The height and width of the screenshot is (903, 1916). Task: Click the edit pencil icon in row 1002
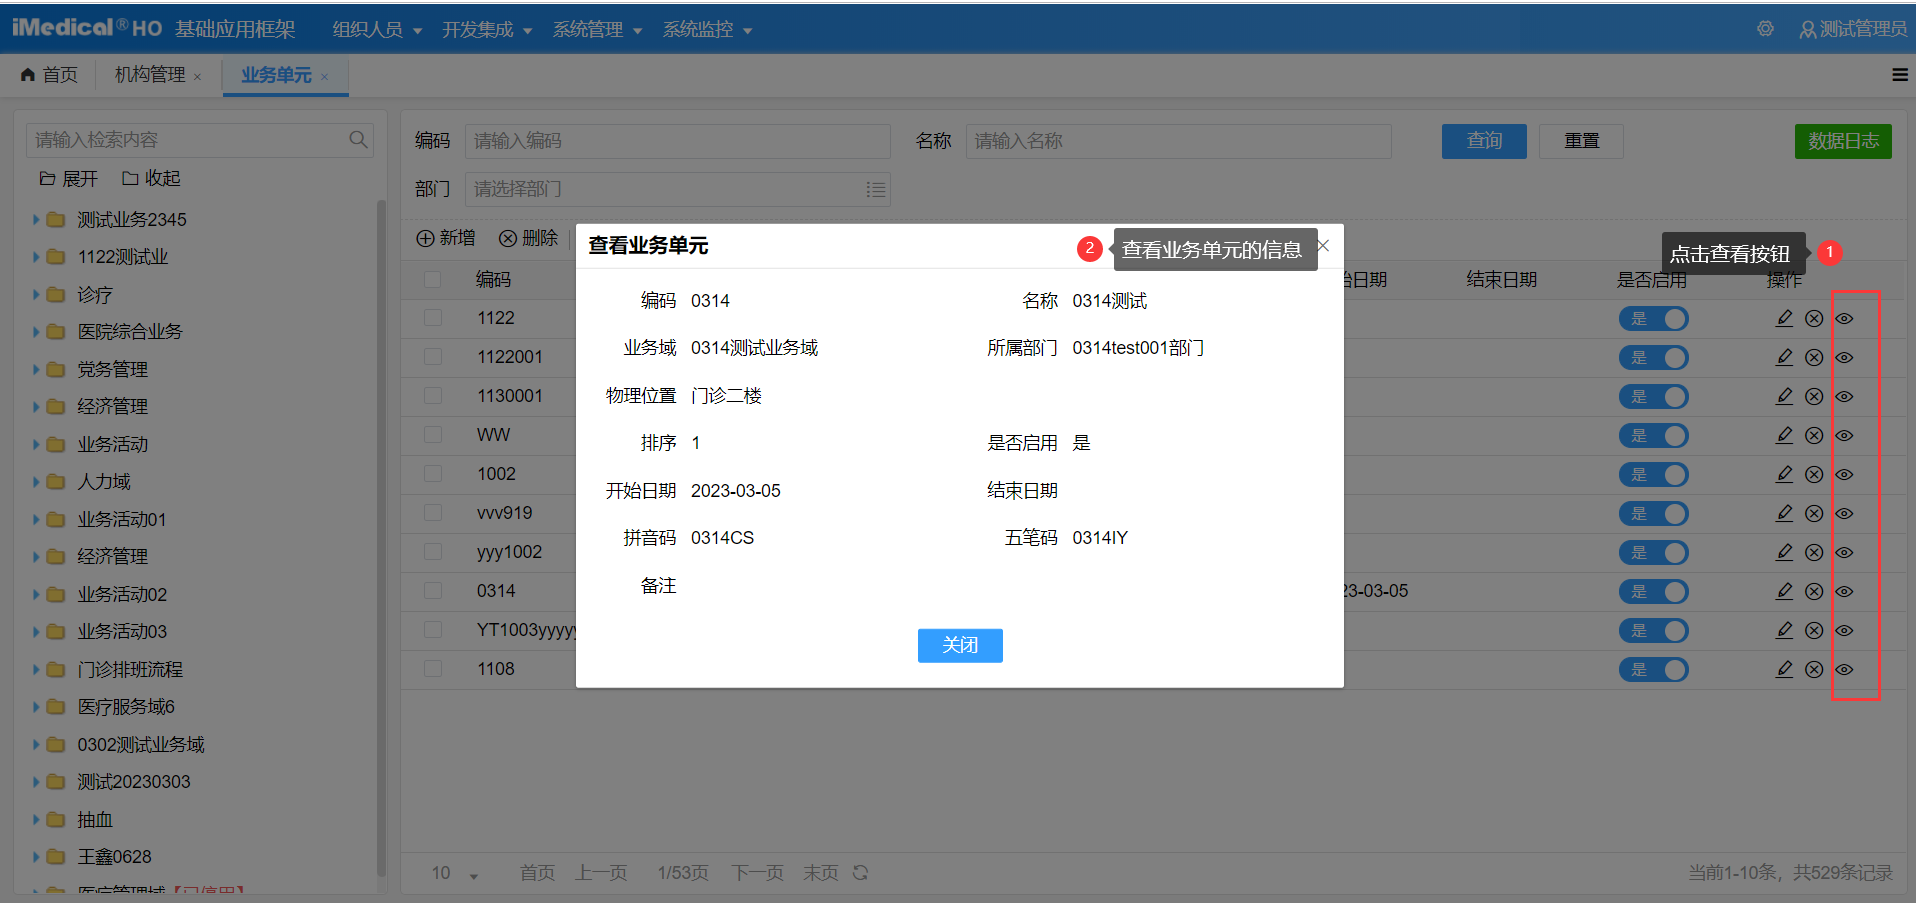1784,474
